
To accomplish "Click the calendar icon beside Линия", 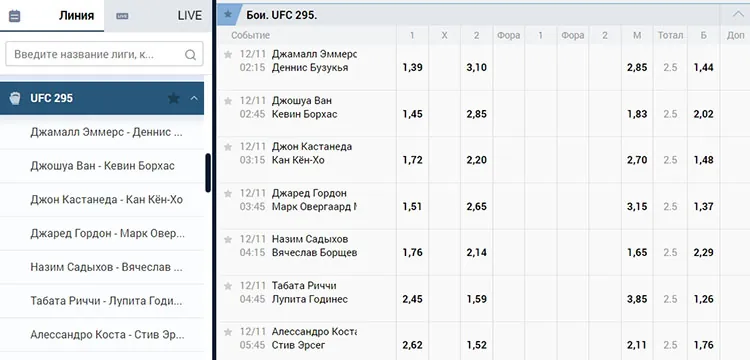I will 14,16.
